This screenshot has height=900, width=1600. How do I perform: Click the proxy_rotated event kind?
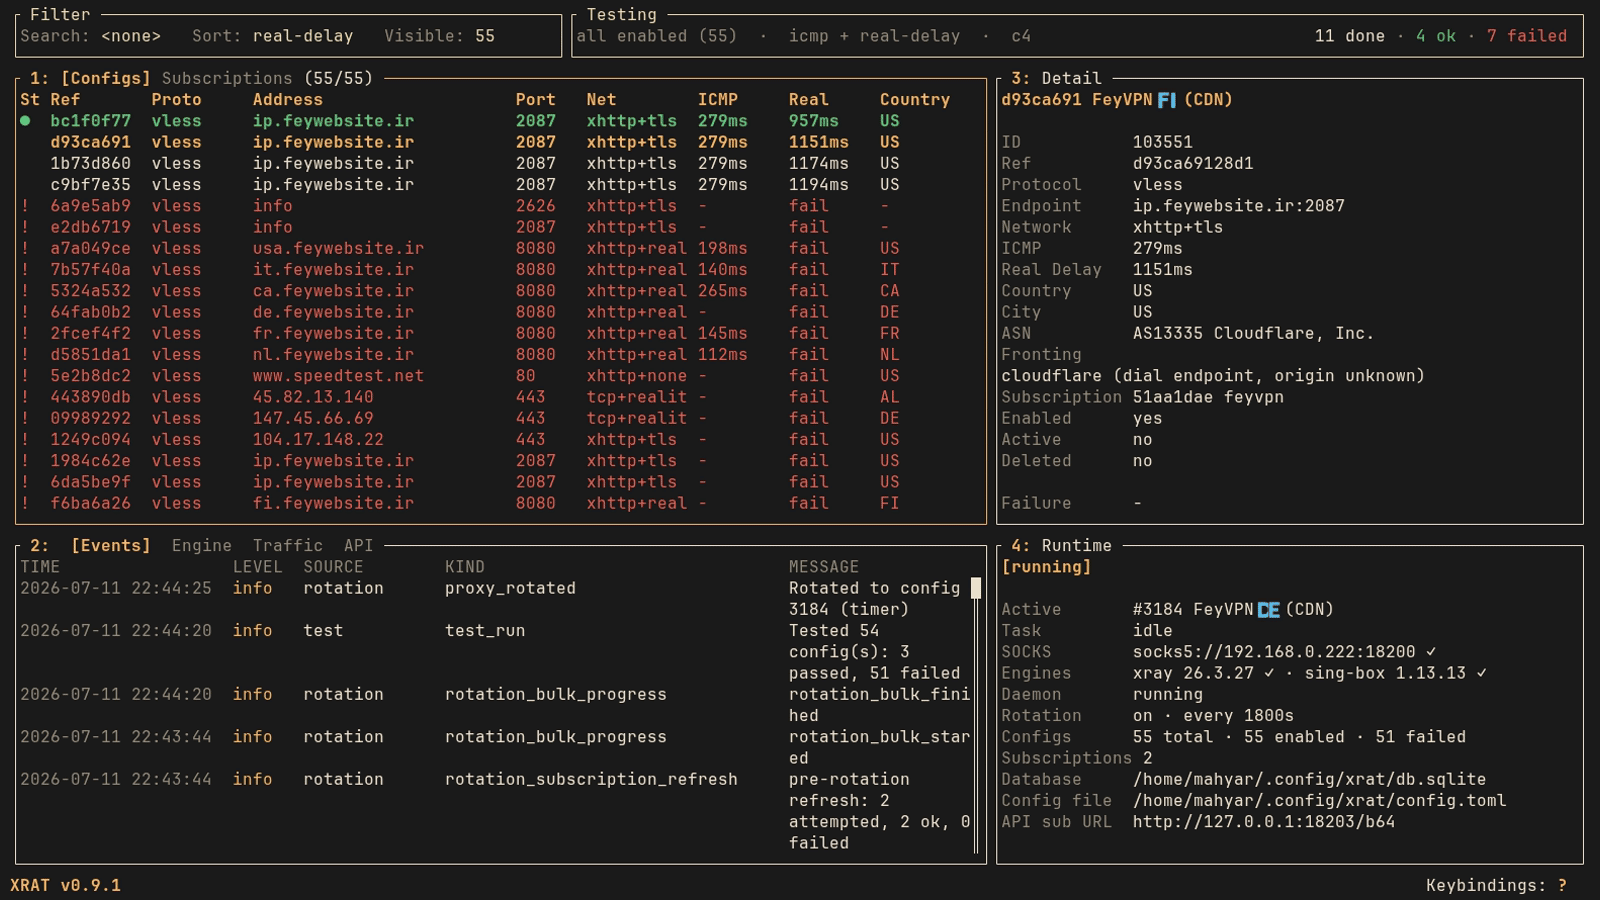coord(510,588)
